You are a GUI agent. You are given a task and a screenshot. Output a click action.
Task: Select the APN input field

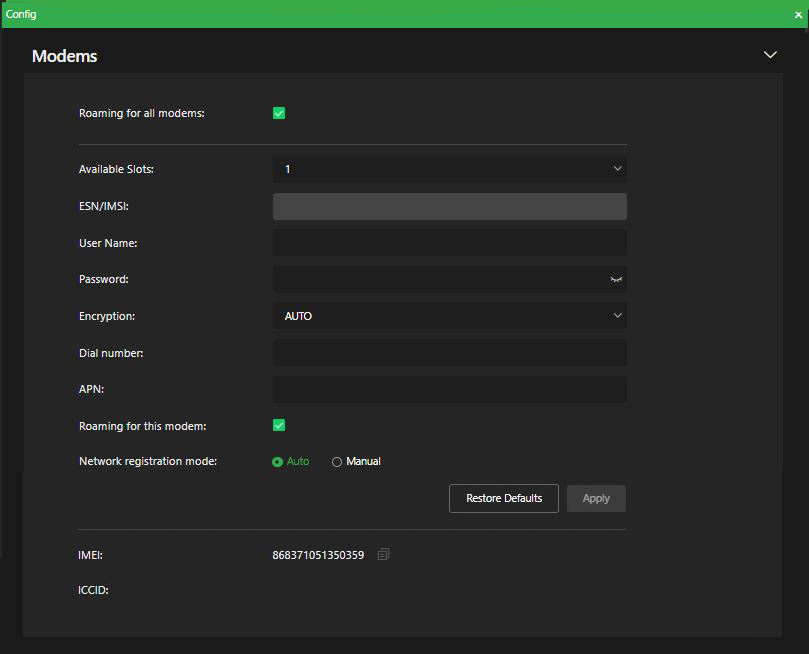point(449,388)
